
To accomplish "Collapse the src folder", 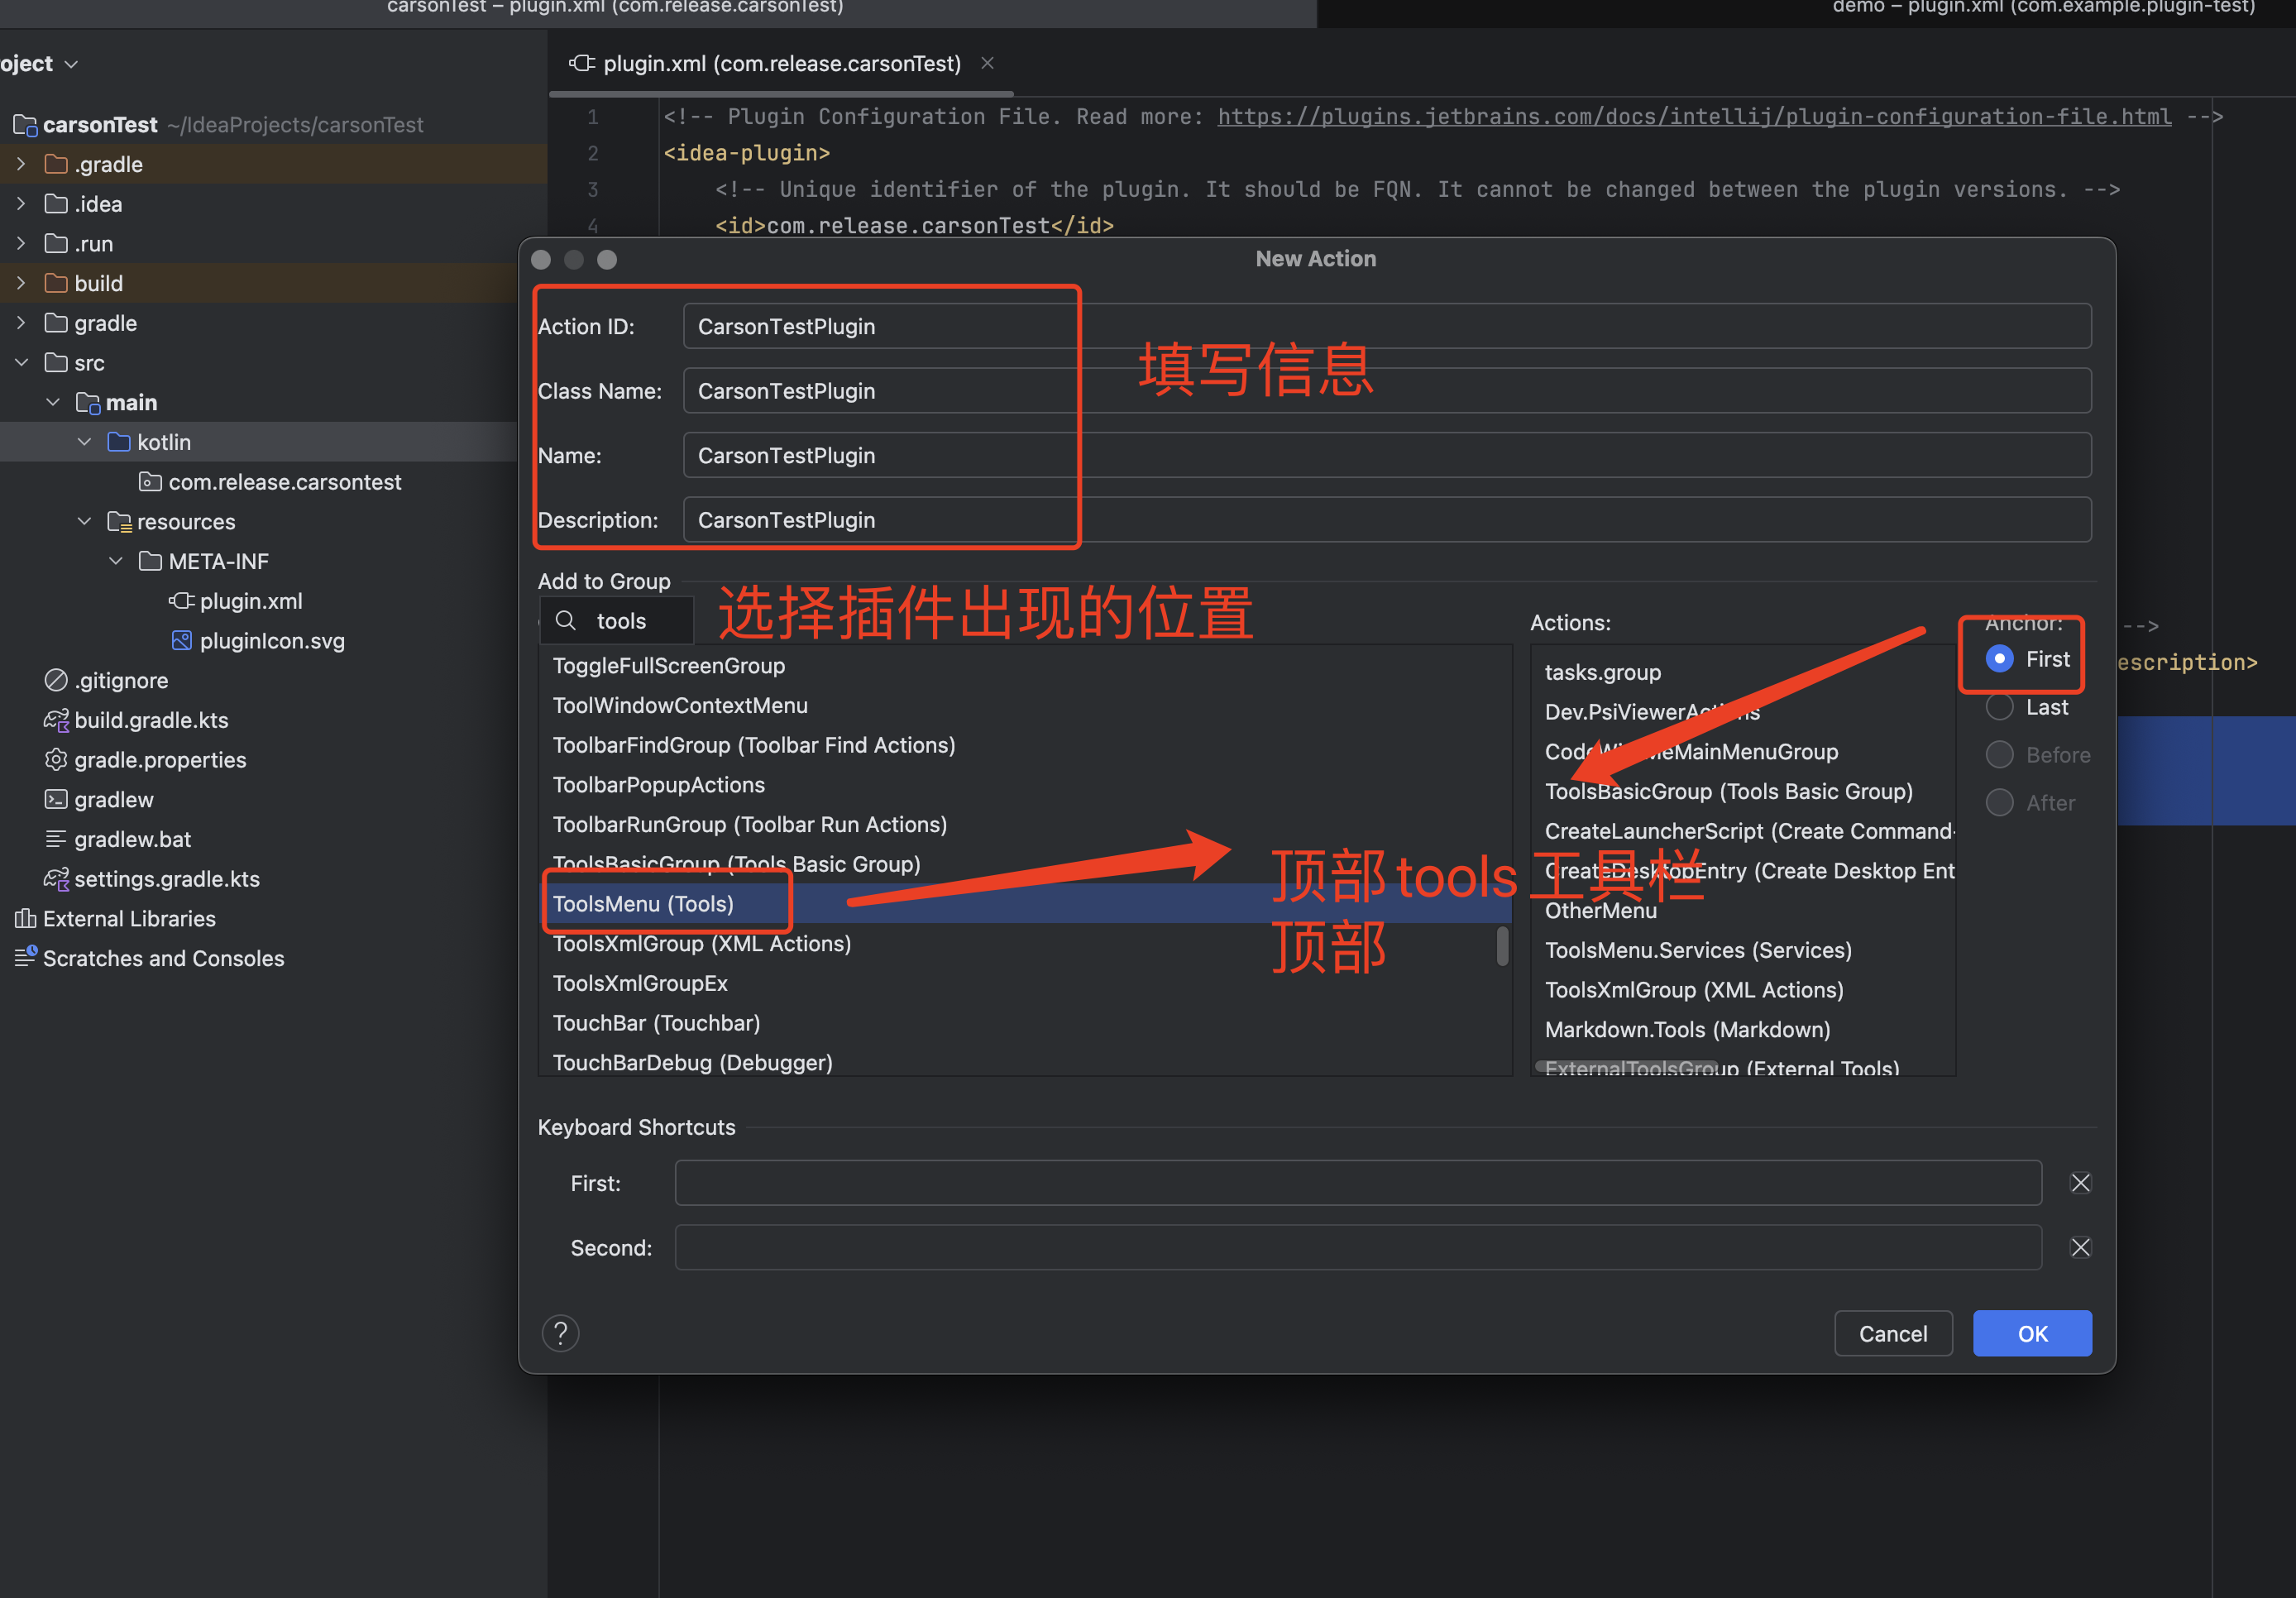I will coord(21,363).
